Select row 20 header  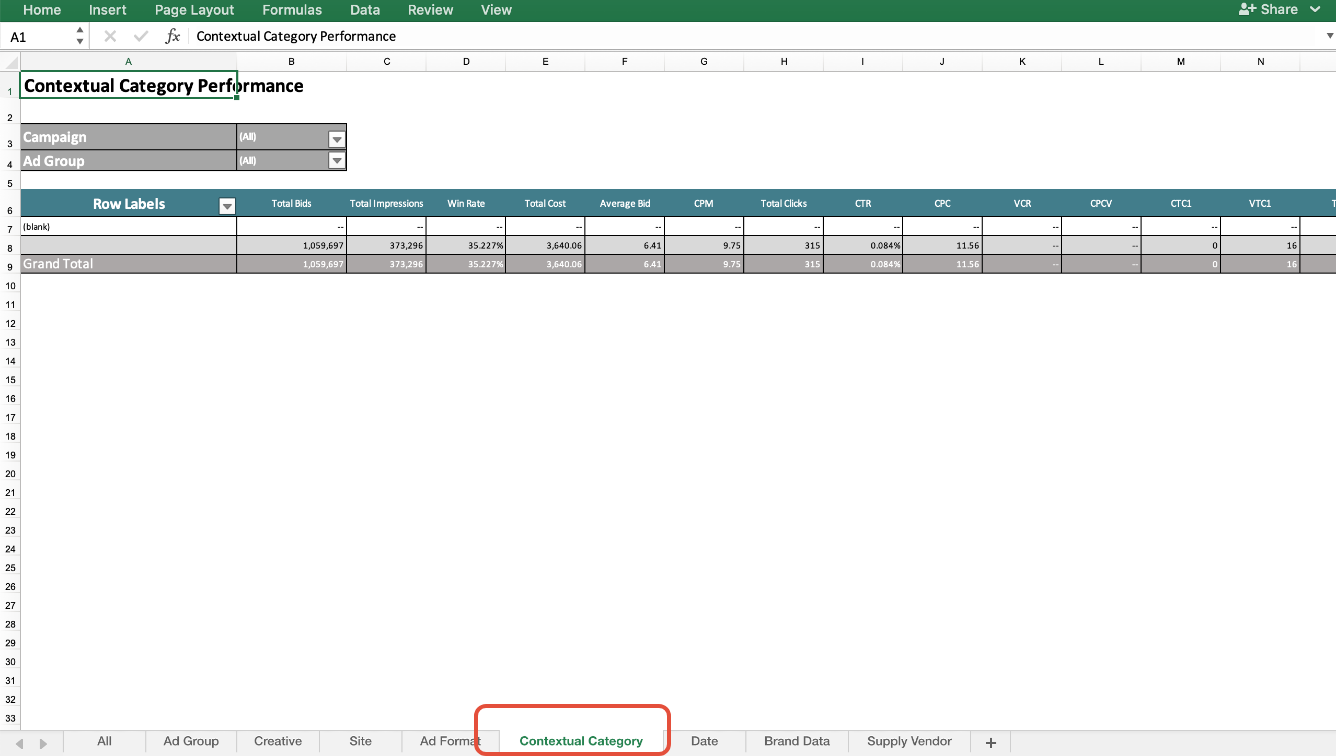pyautogui.click(x=10, y=474)
